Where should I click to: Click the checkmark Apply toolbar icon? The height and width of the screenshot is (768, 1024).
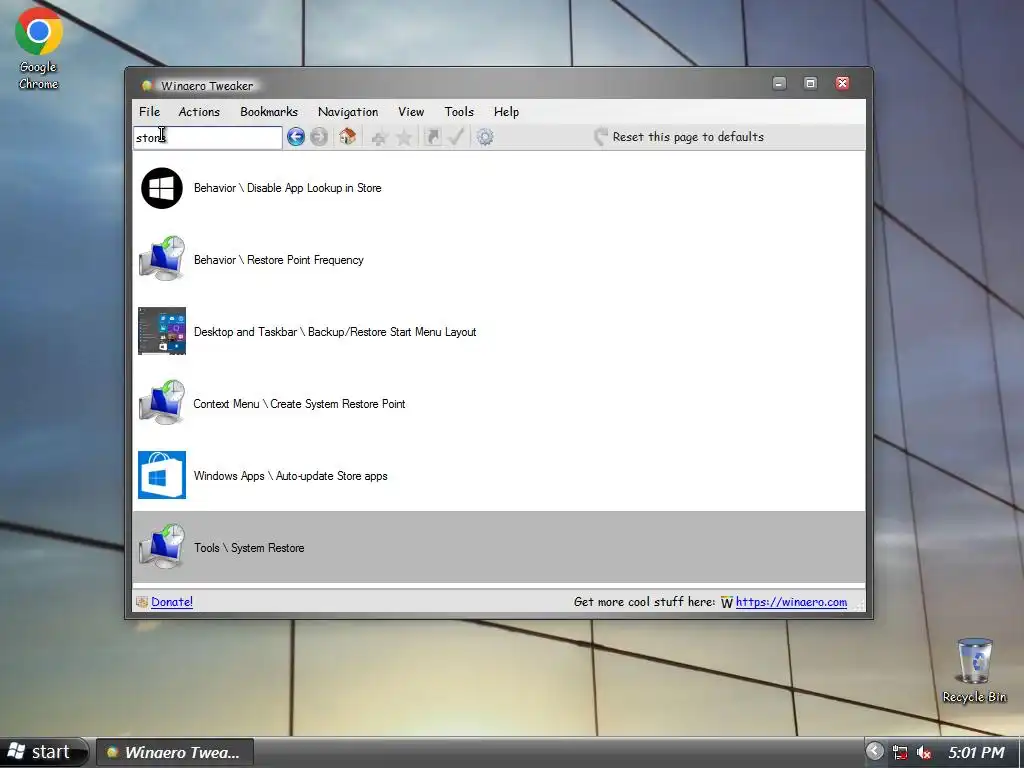(x=456, y=136)
